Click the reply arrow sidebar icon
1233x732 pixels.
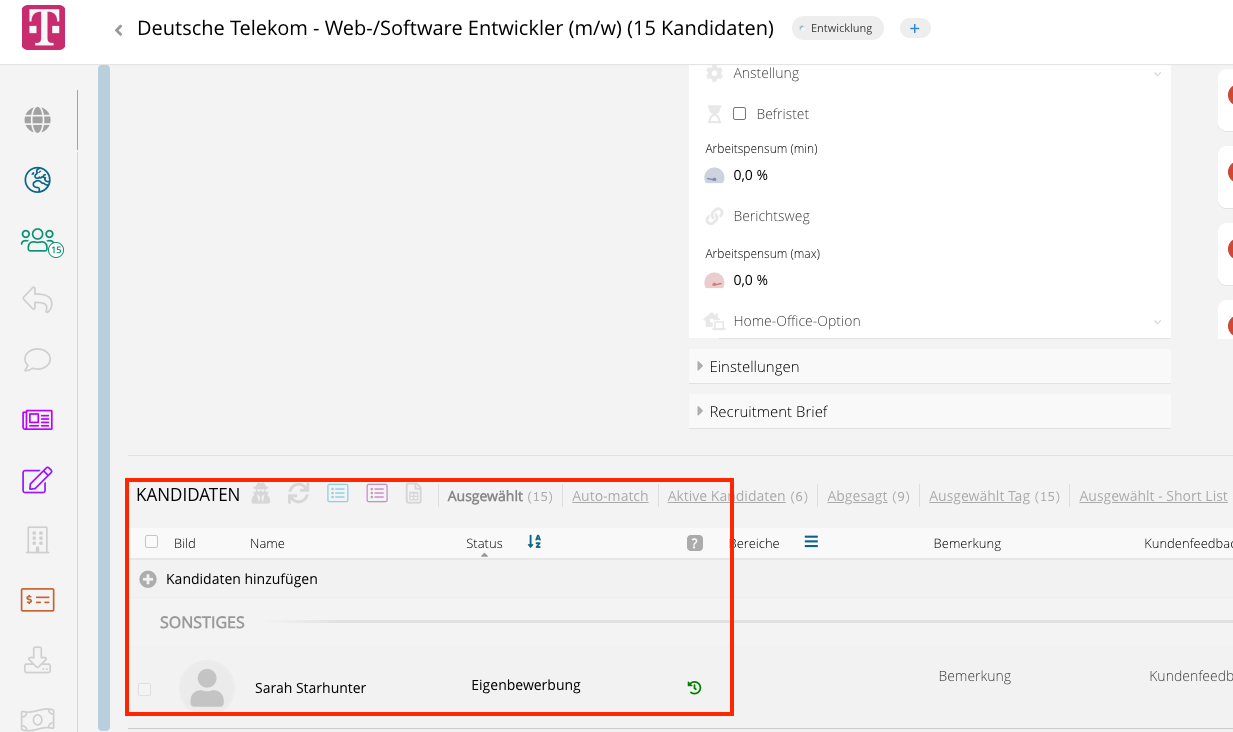point(37,300)
